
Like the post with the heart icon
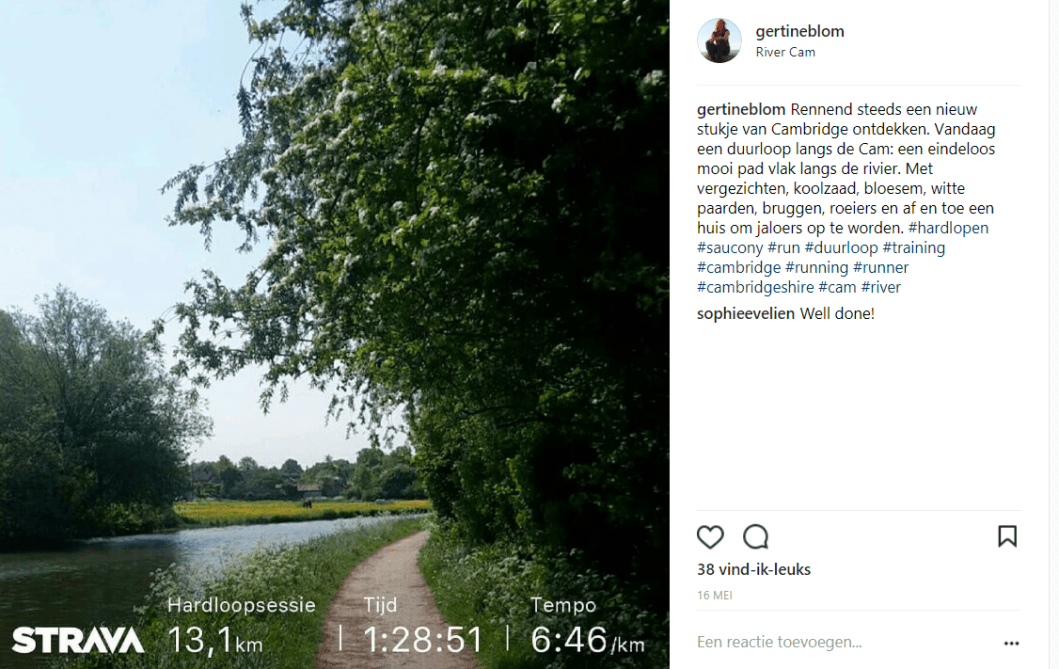(710, 537)
